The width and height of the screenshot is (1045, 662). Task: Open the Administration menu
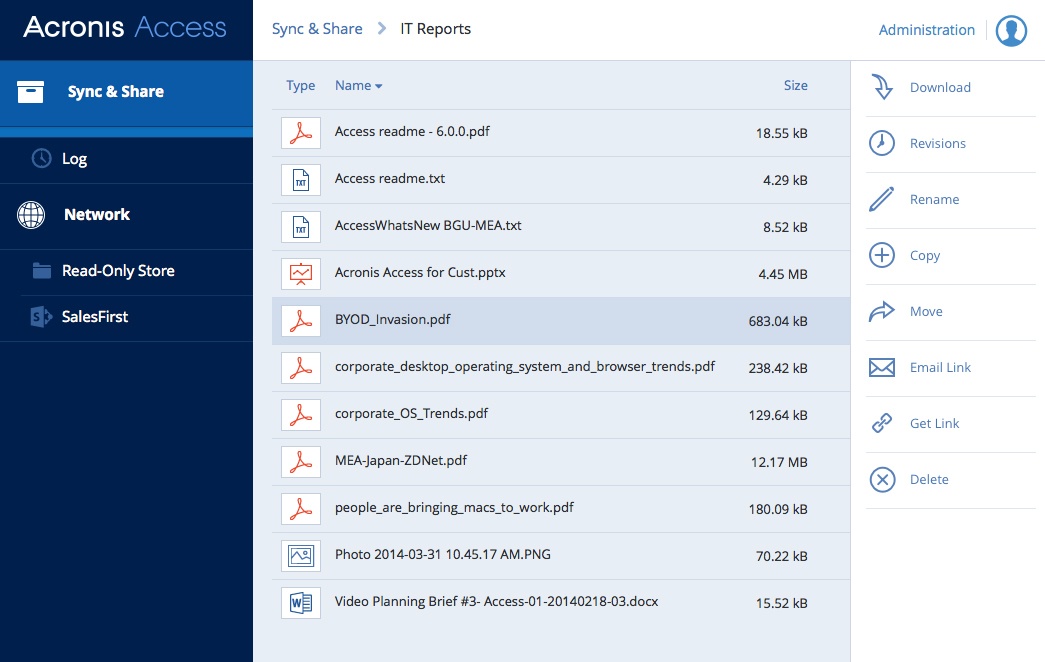pos(926,30)
